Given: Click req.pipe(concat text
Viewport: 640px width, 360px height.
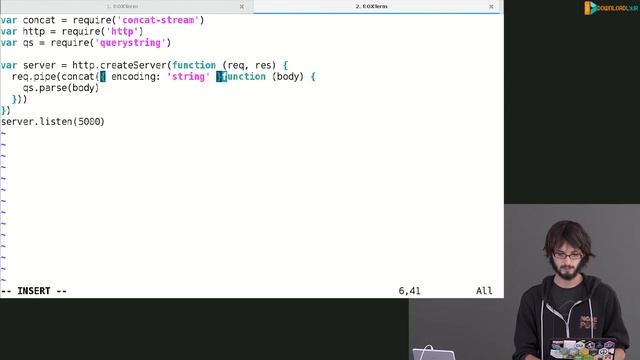Looking at the screenshot, I should tap(56, 77).
